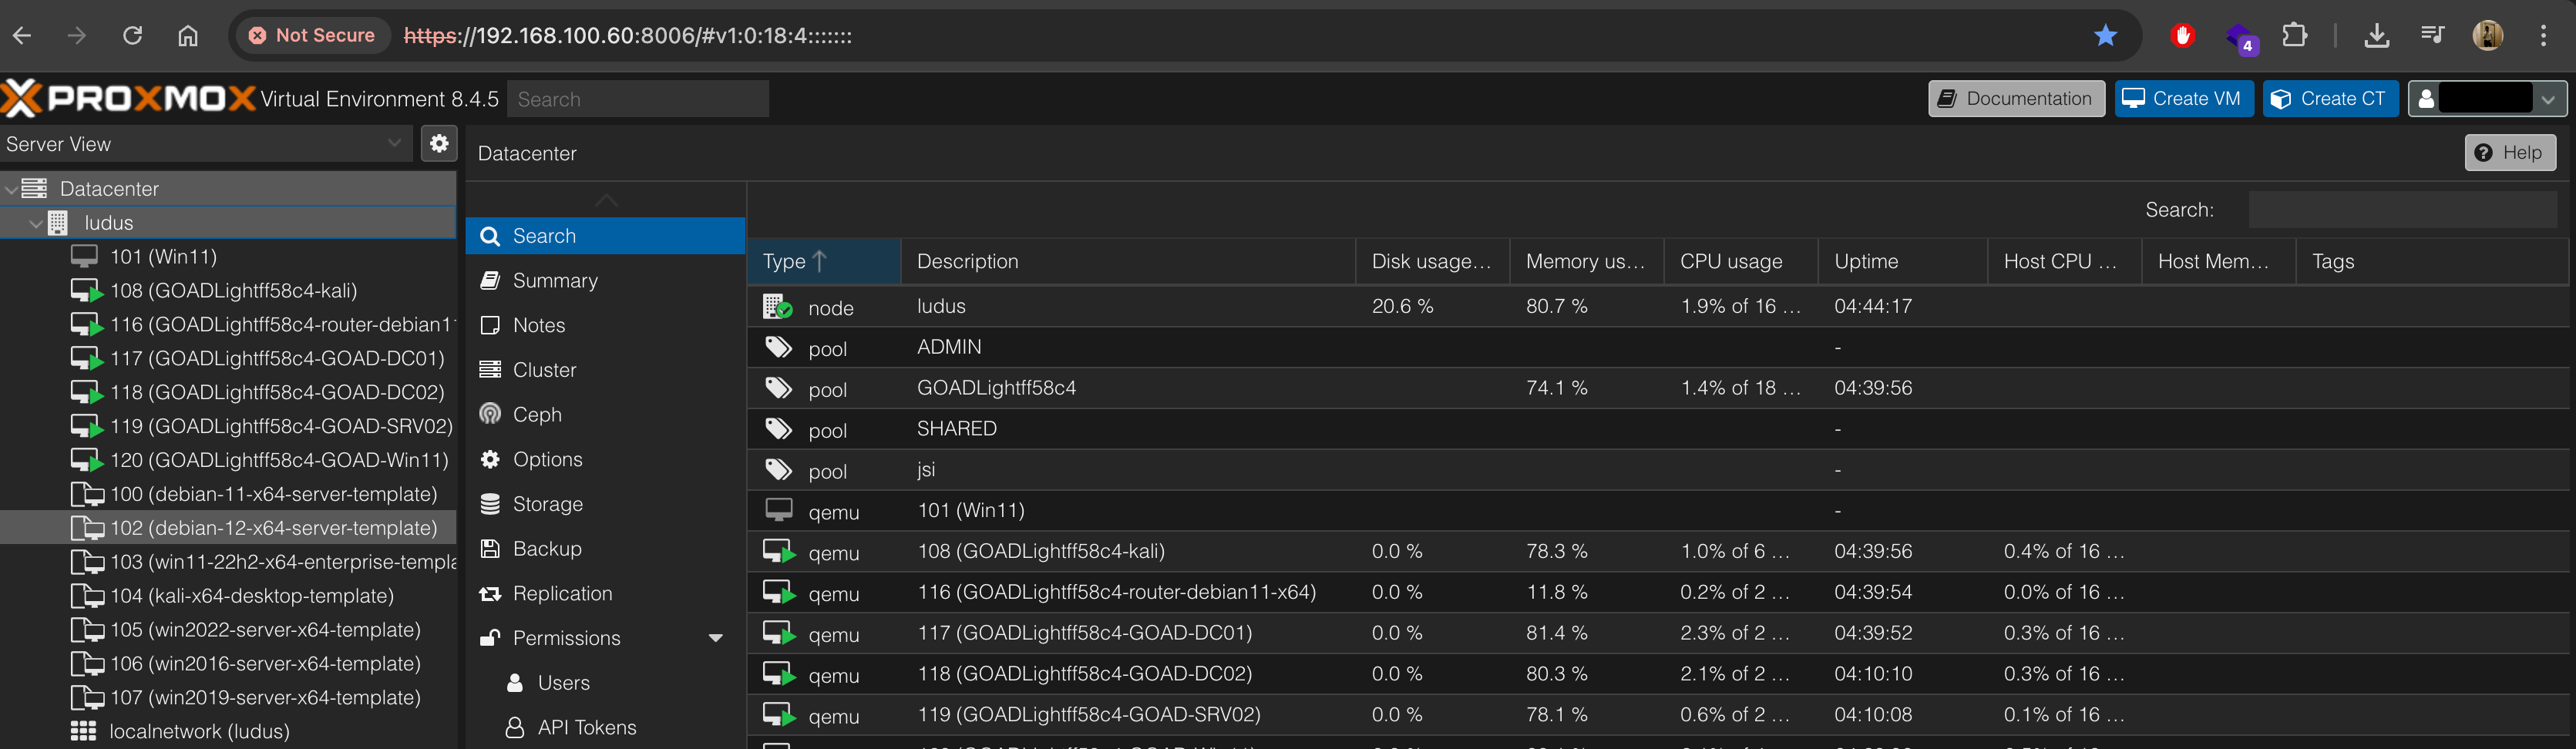Select the Cluster menu item
The width and height of the screenshot is (2576, 749).
tap(544, 370)
